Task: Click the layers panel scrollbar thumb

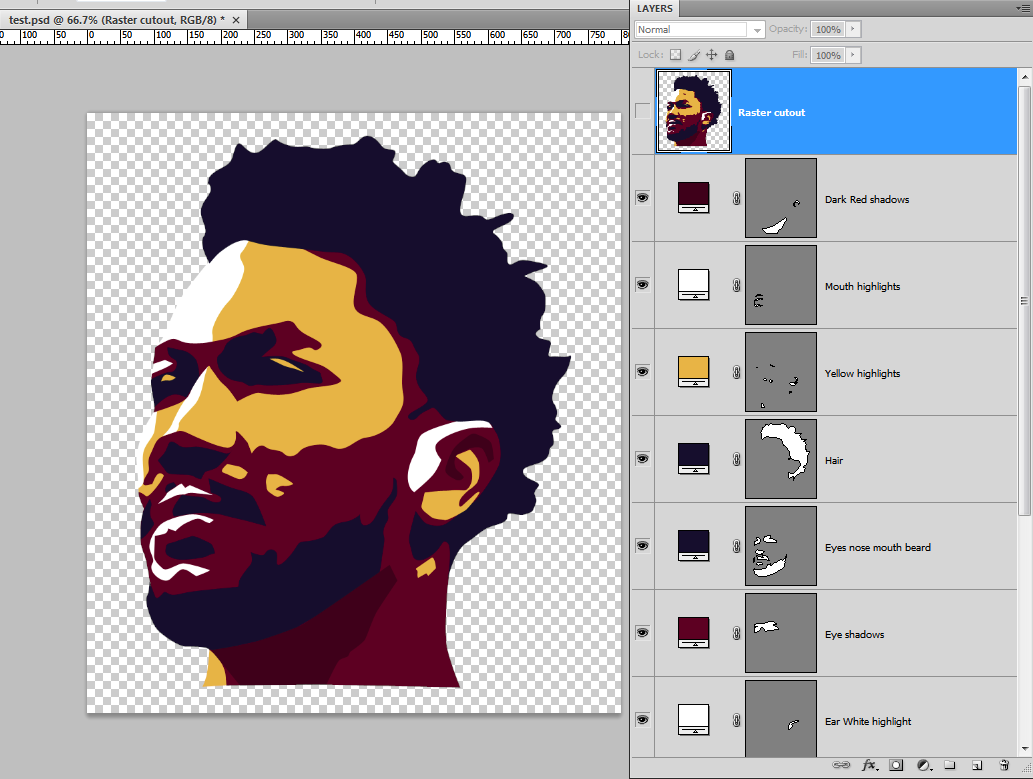Action: click(x=1024, y=301)
